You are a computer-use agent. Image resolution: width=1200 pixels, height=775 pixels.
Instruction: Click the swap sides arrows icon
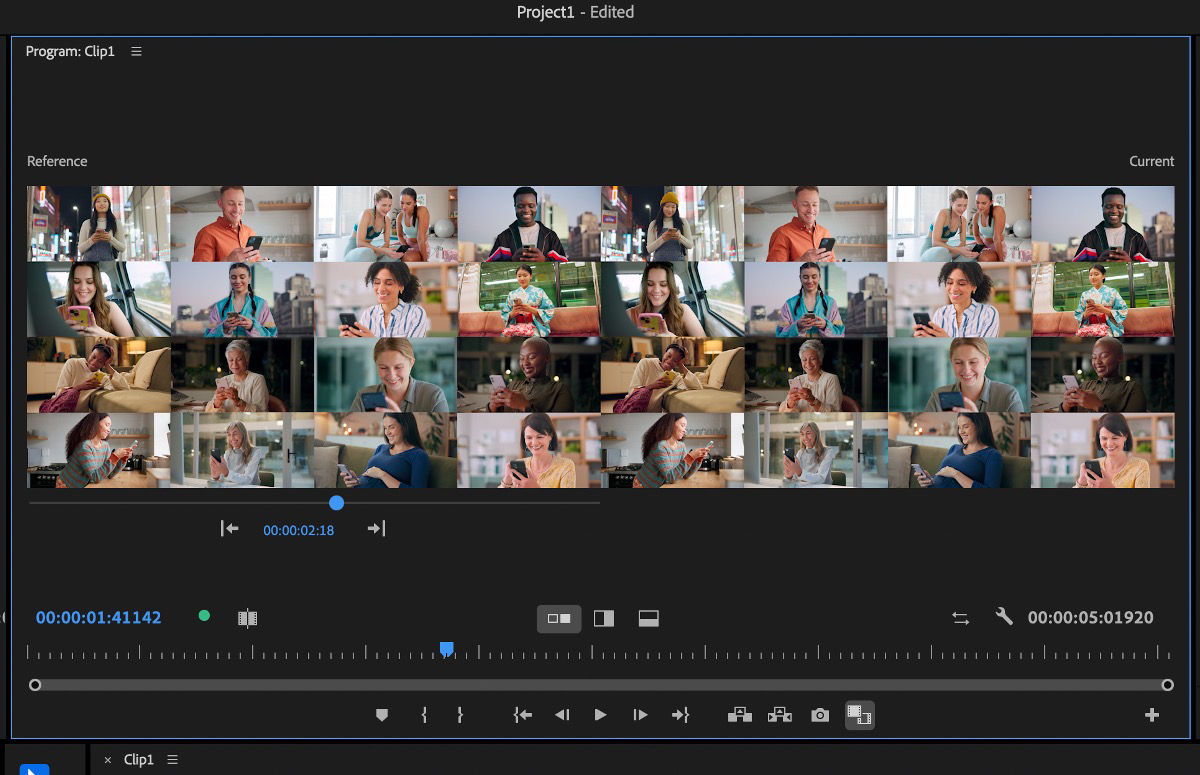pos(961,618)
